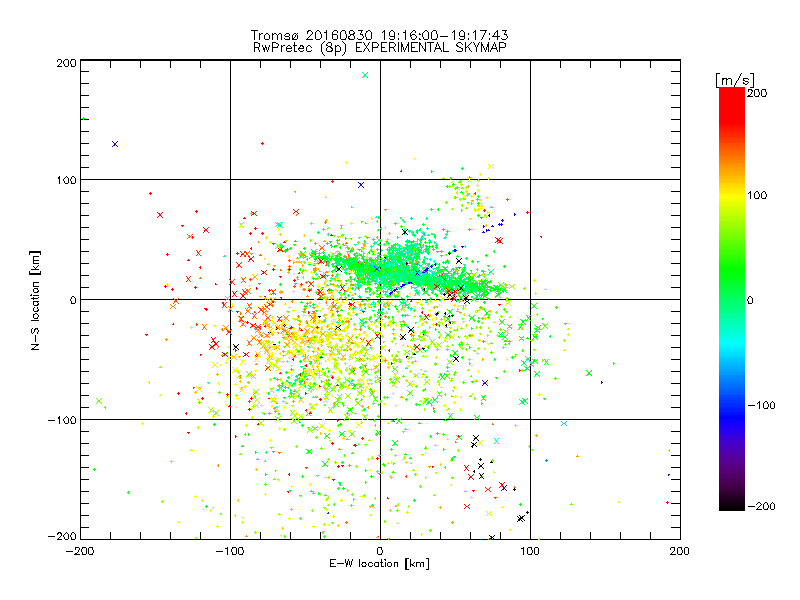Click the black X marker on the bottom axis
The height and width of the screenshot is (600, 800).
pos(492,537)
